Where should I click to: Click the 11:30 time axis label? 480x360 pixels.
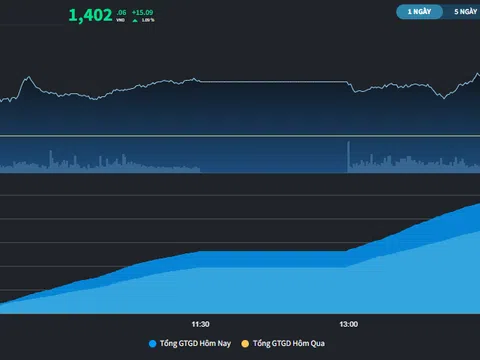(200, 324)
